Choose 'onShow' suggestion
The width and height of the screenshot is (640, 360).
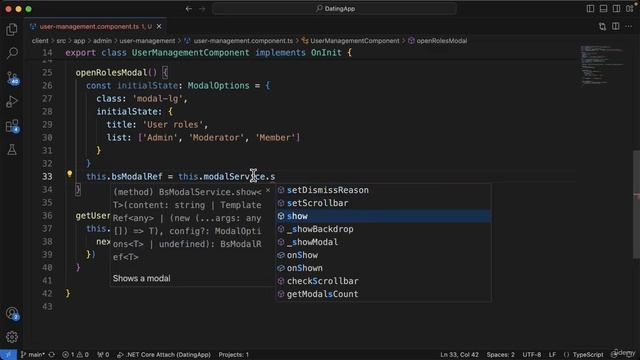pyautogui.click(x=383, y=255)
